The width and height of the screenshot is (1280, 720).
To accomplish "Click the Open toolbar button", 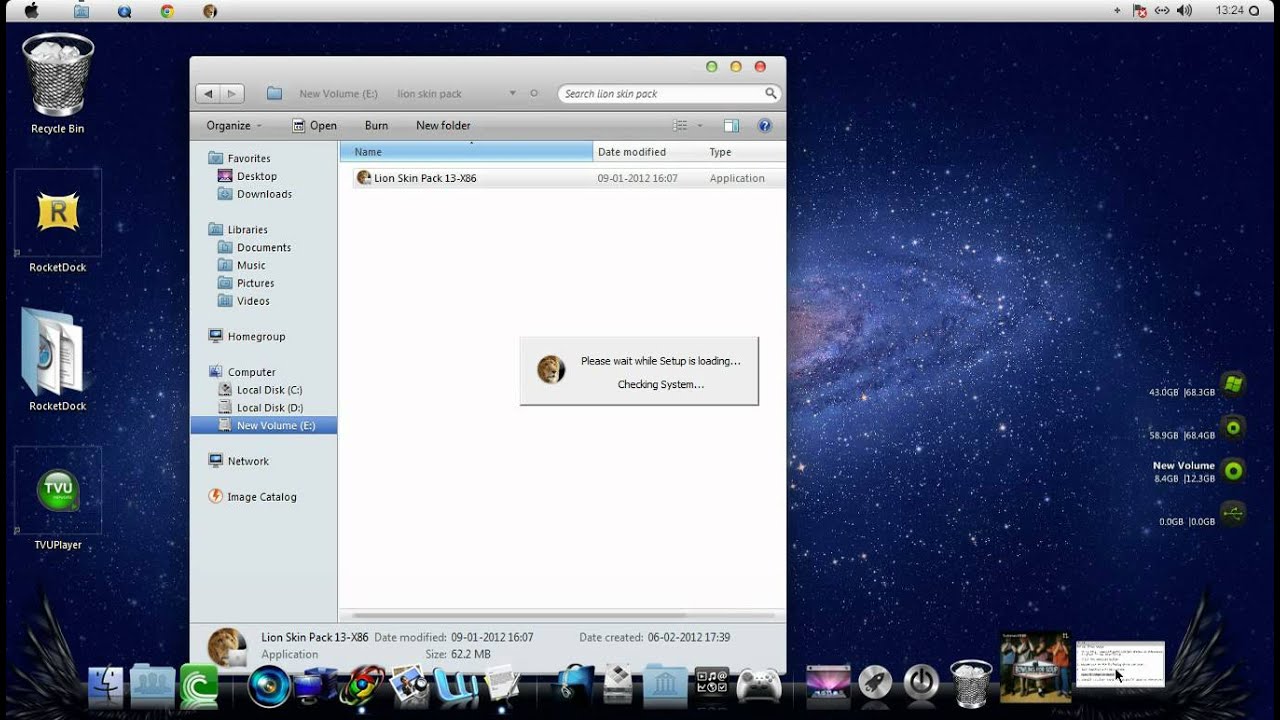I will tap(314, 126).
